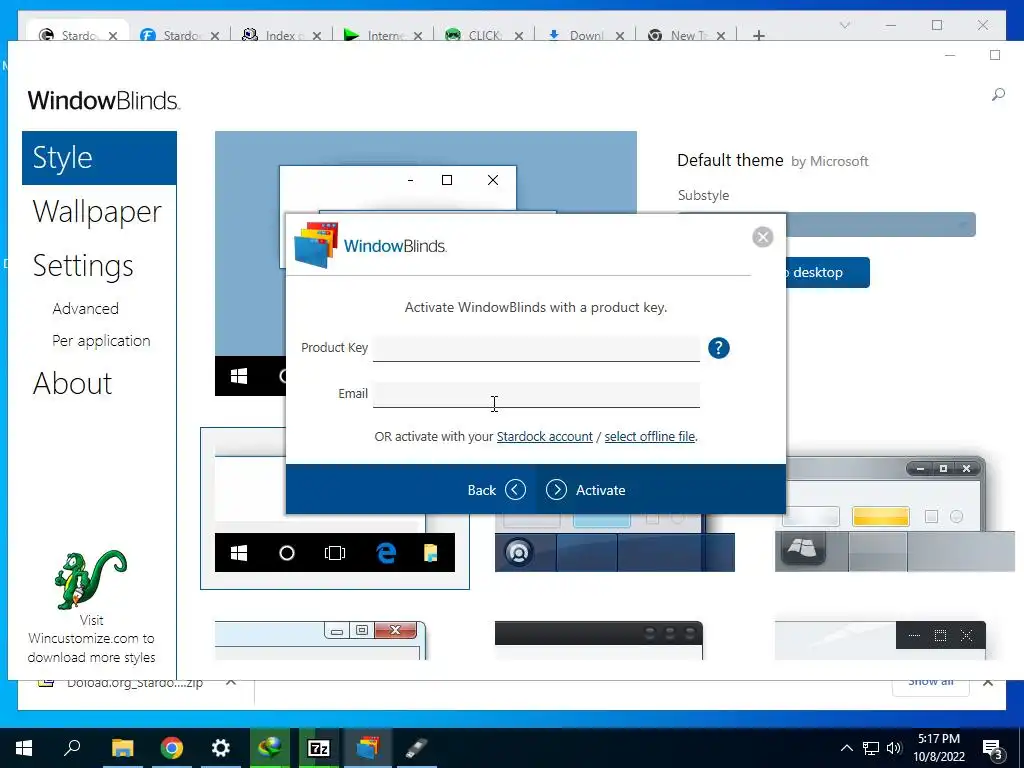The height and width of the screenshot is (768, 1024).
Task: Open the Stardock account link
Action: click(545, 436)
